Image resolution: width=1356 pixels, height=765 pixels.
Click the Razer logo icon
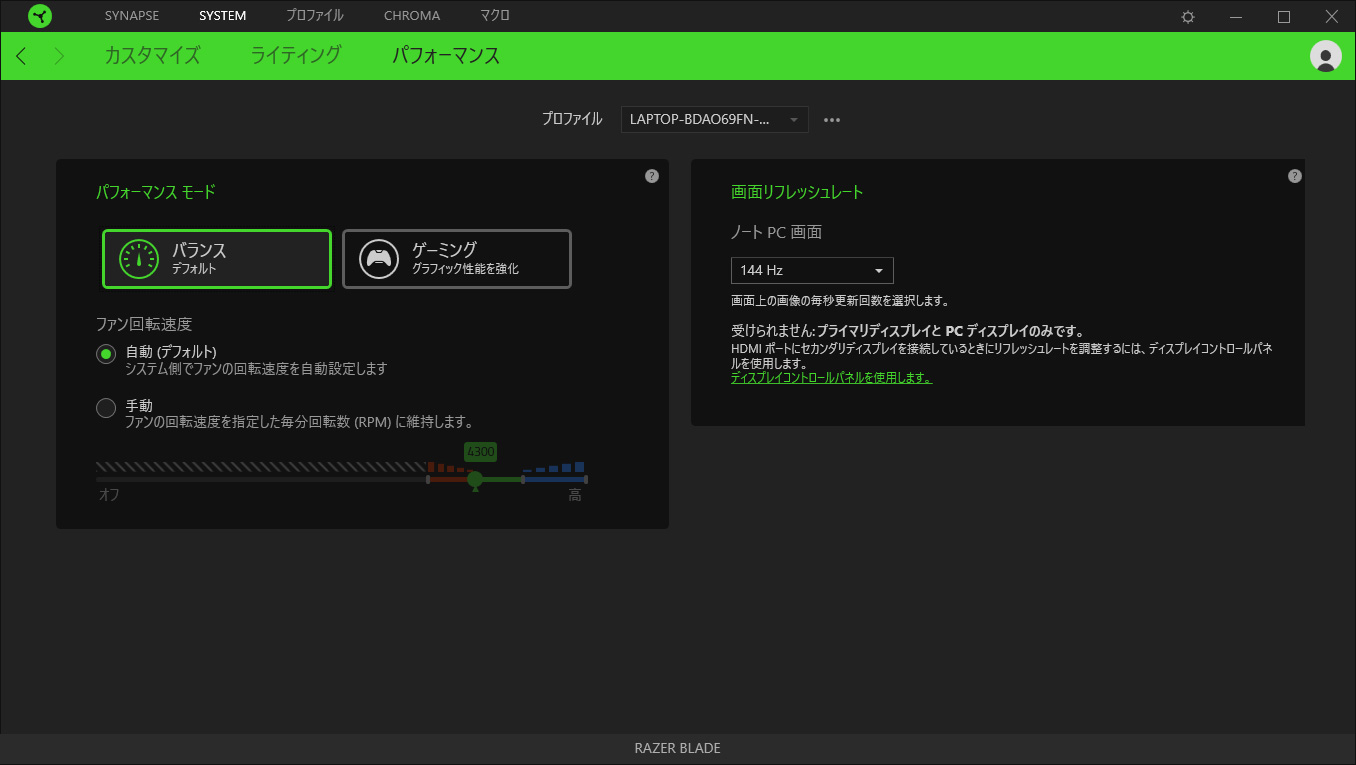click(x=40, y=16)
